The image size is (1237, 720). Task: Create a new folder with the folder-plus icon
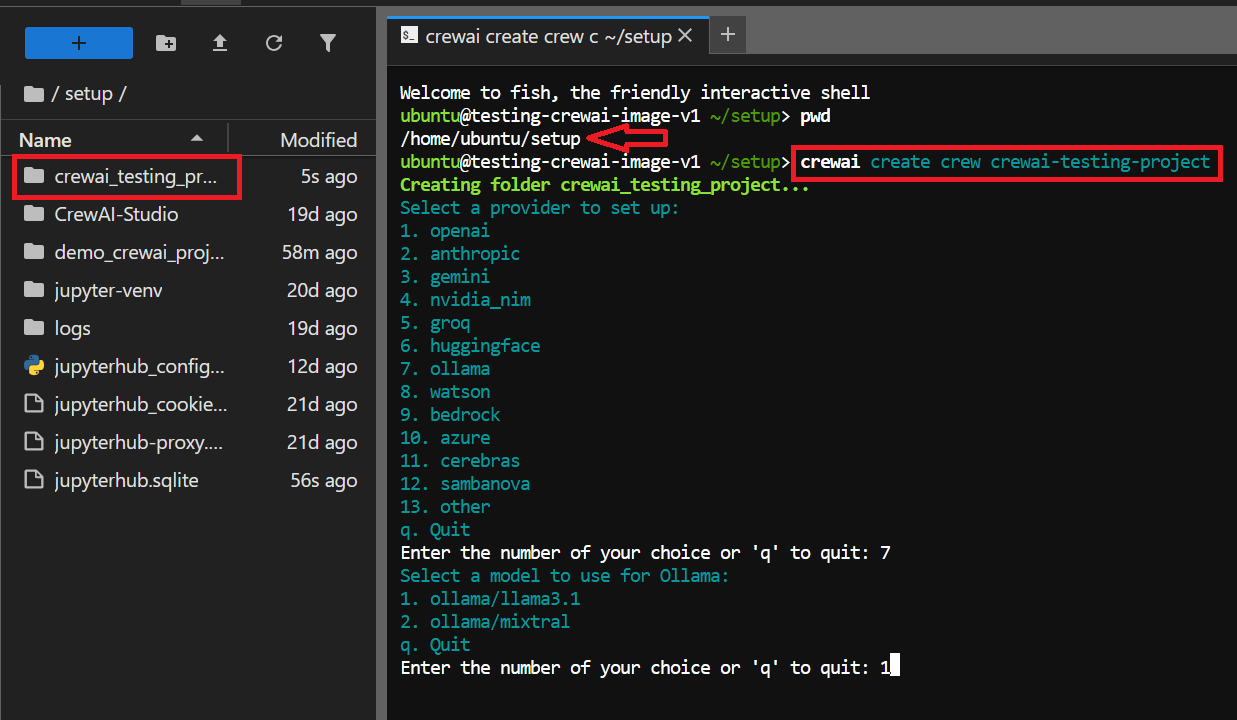coord(166,43)
